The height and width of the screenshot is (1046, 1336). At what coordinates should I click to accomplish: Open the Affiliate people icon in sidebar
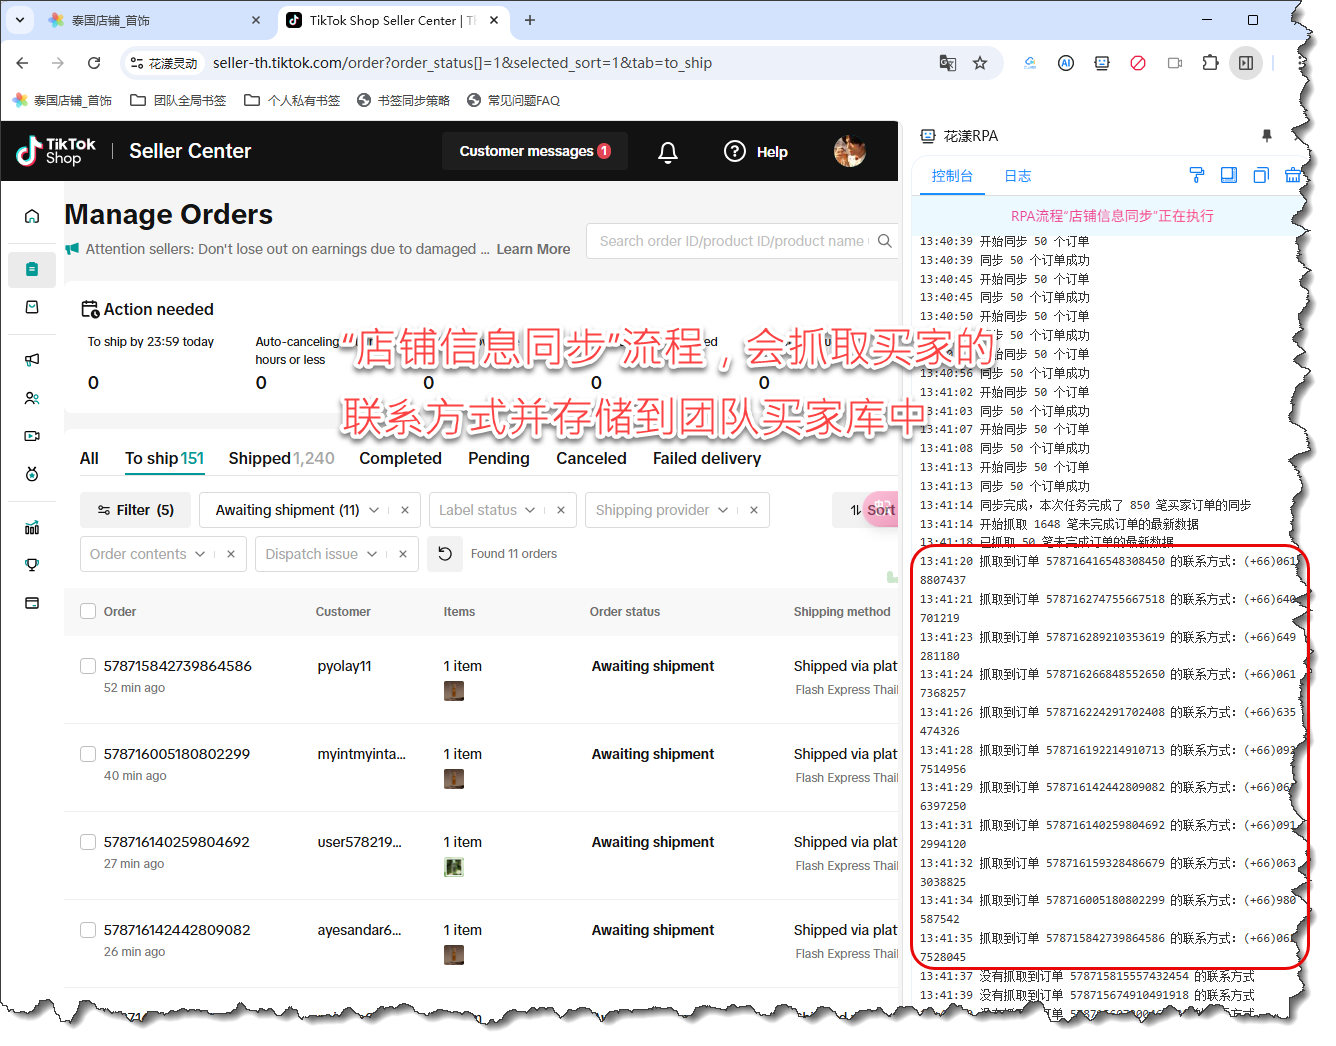(32, 398)
